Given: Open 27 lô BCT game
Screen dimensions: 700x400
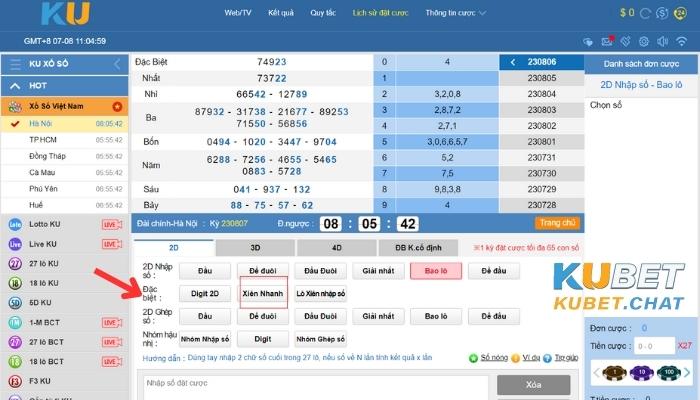Looking at the screenshot, I should (x=46, y=342).
